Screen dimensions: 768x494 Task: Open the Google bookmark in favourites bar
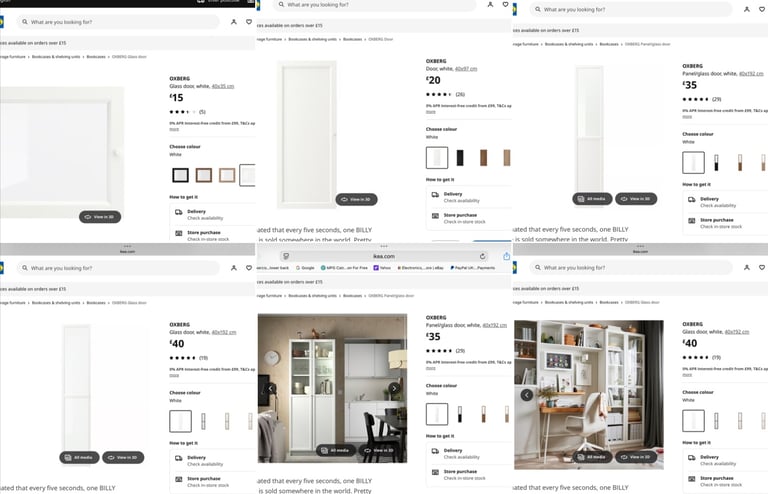tap(305, 268)
